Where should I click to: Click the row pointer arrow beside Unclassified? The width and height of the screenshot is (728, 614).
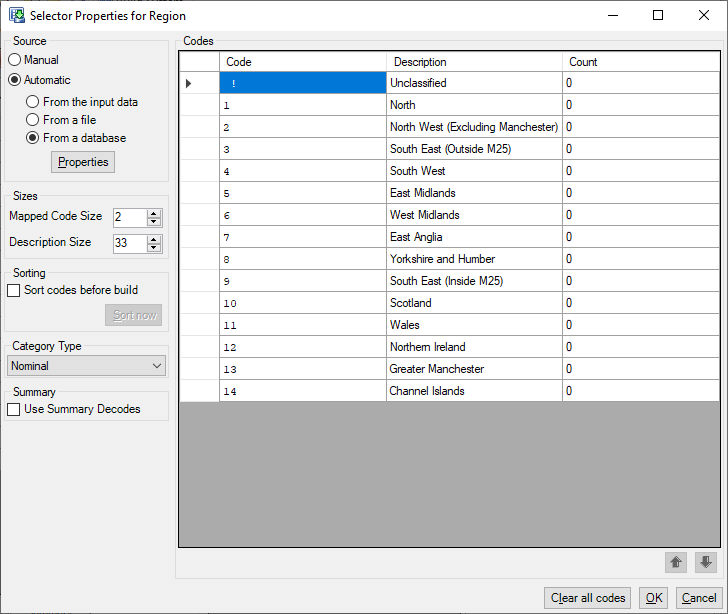(188, 83)
